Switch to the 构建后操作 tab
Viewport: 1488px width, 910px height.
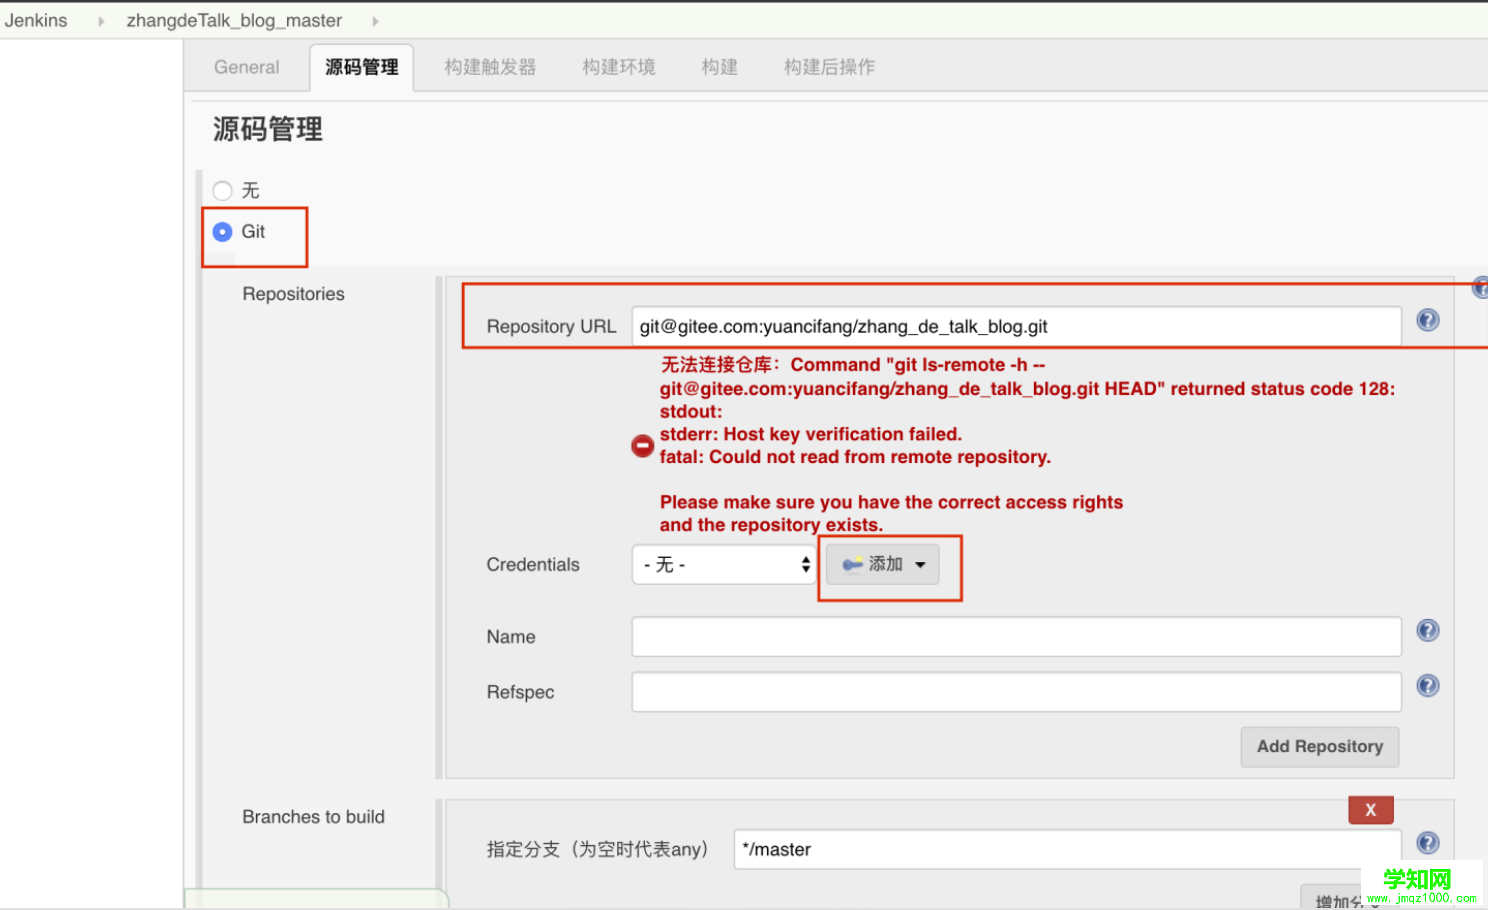coord(830,67)
